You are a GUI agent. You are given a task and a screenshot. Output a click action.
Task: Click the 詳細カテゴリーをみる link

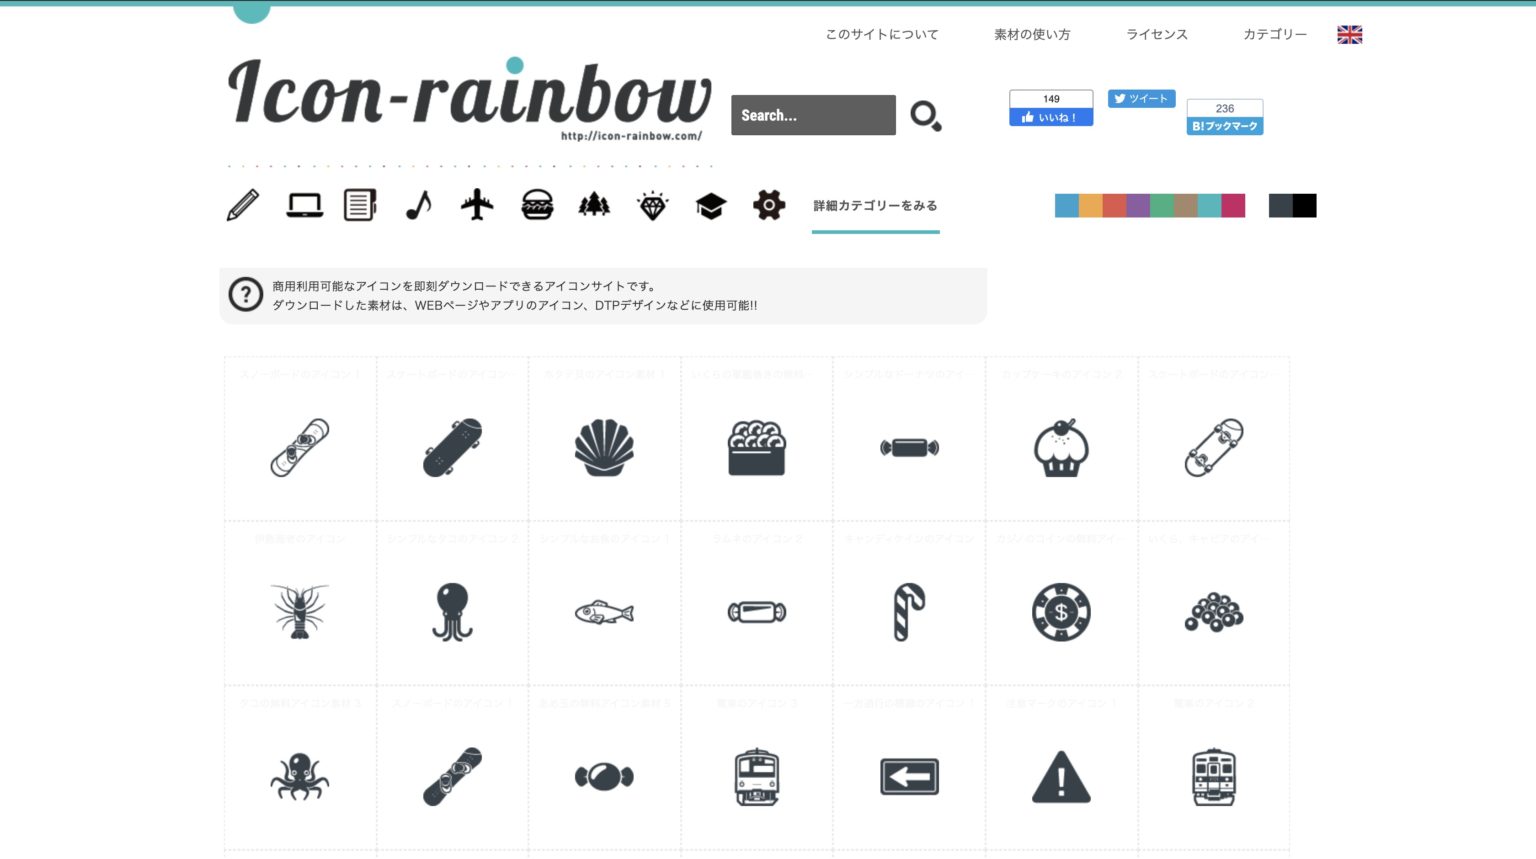[875, 205]
